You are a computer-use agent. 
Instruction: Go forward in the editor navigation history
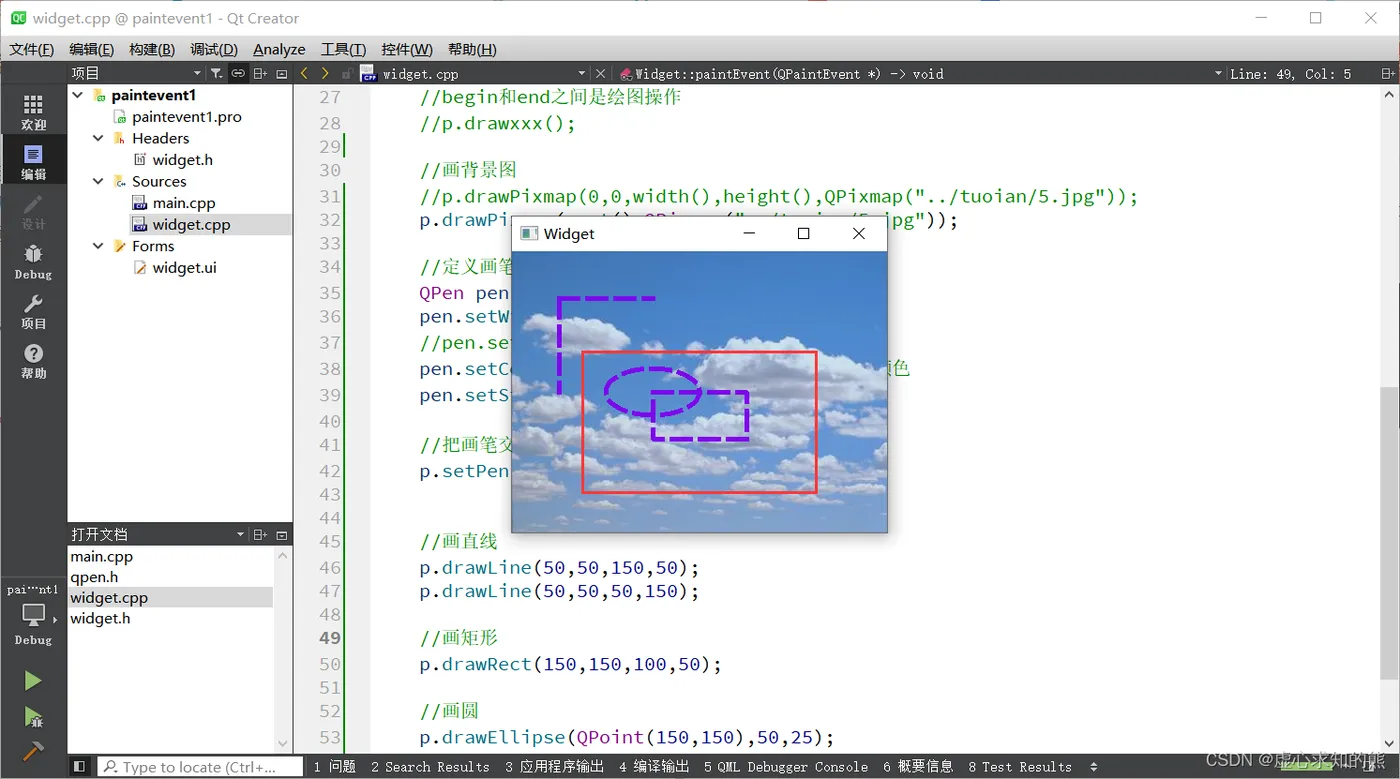[x=325, y=73]
